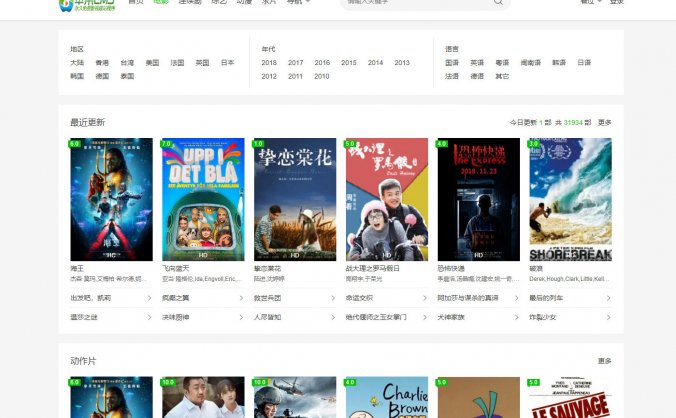
Task: Open the chevron beside 出发吧，凯莉
Action: pyautogui.click(x=149, y=298)
